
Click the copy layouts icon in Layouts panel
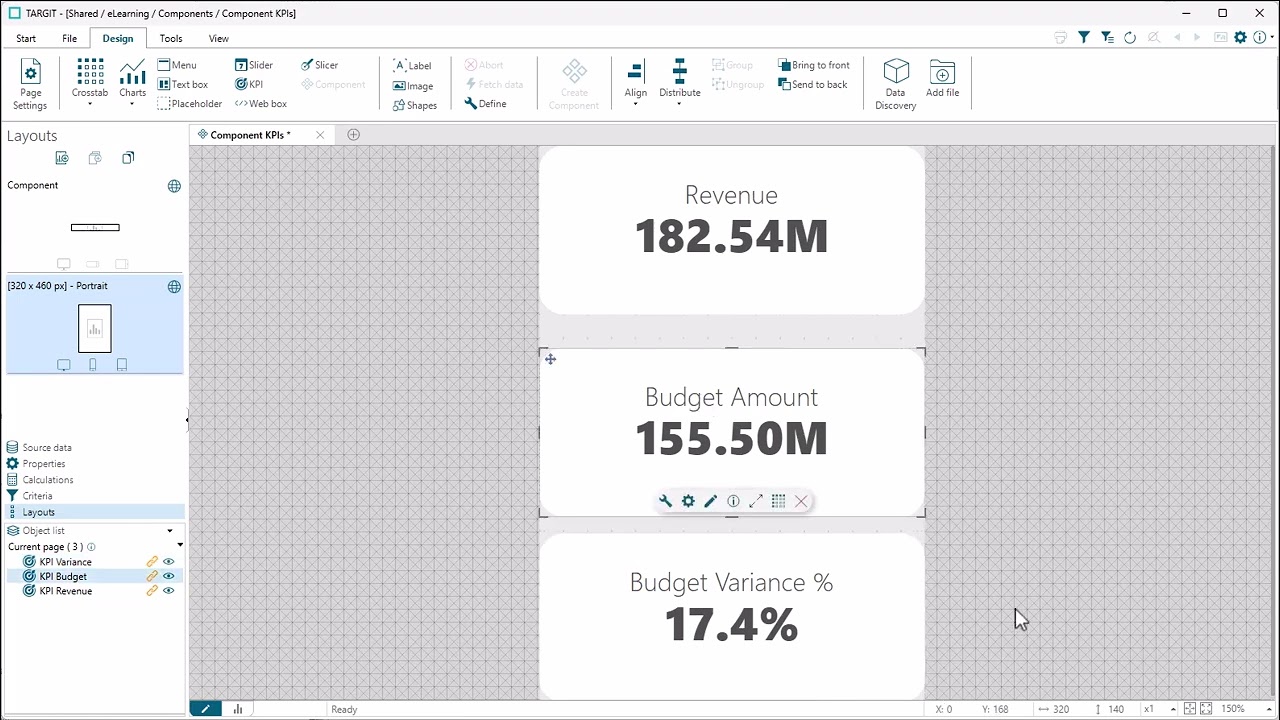[x=128, y=158]
